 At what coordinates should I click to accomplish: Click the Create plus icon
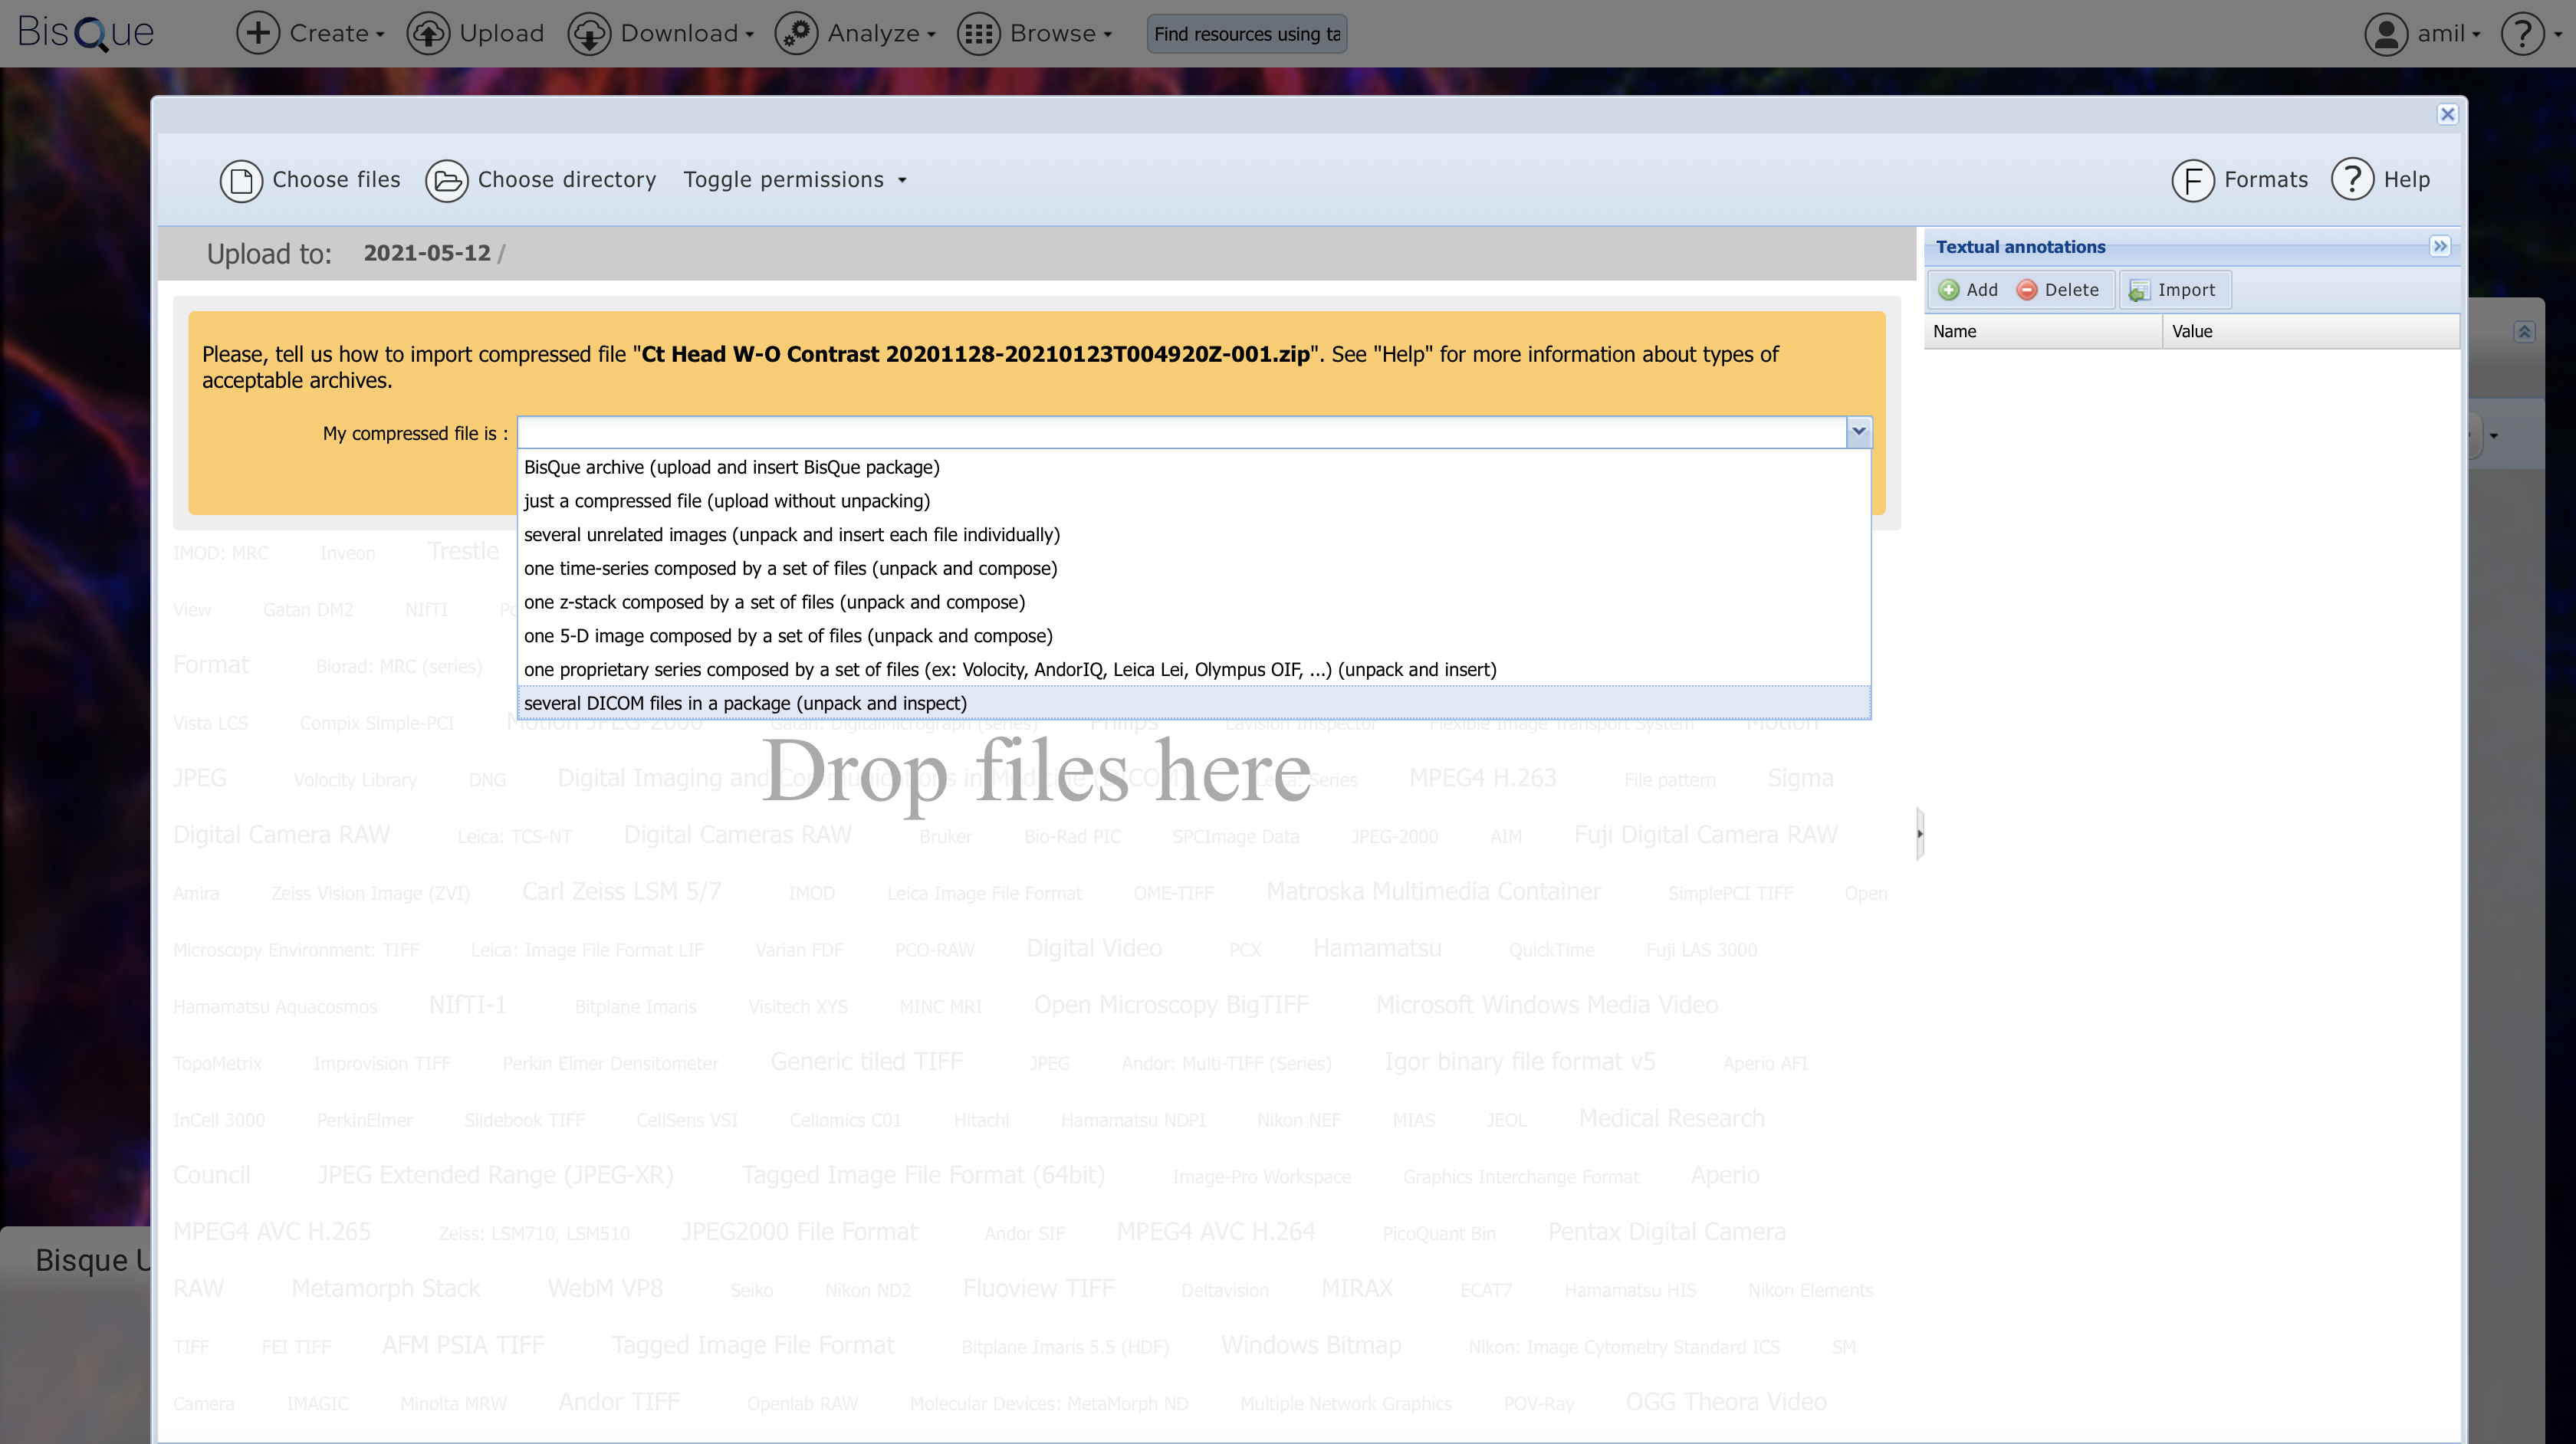(x=258, y=33)
